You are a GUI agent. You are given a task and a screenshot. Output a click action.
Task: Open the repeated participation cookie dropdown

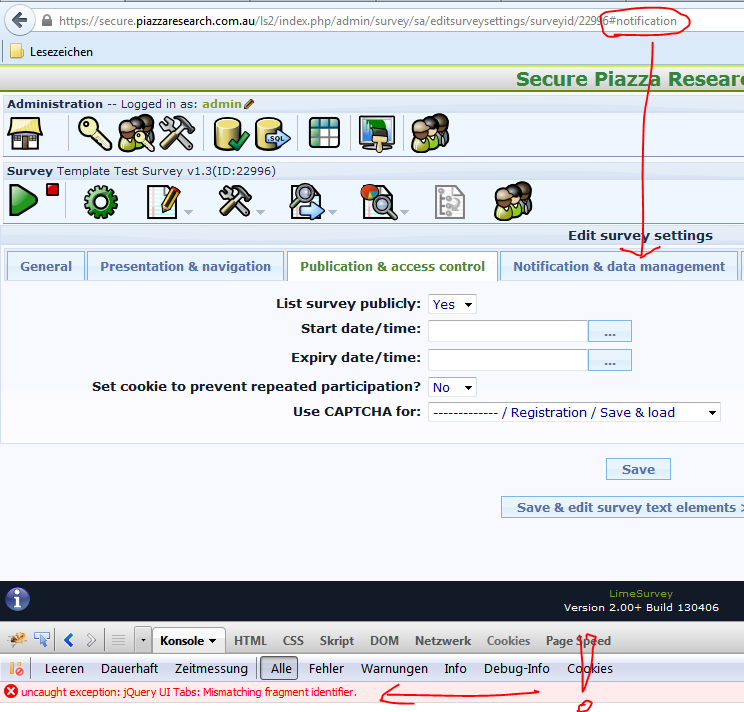452,387
